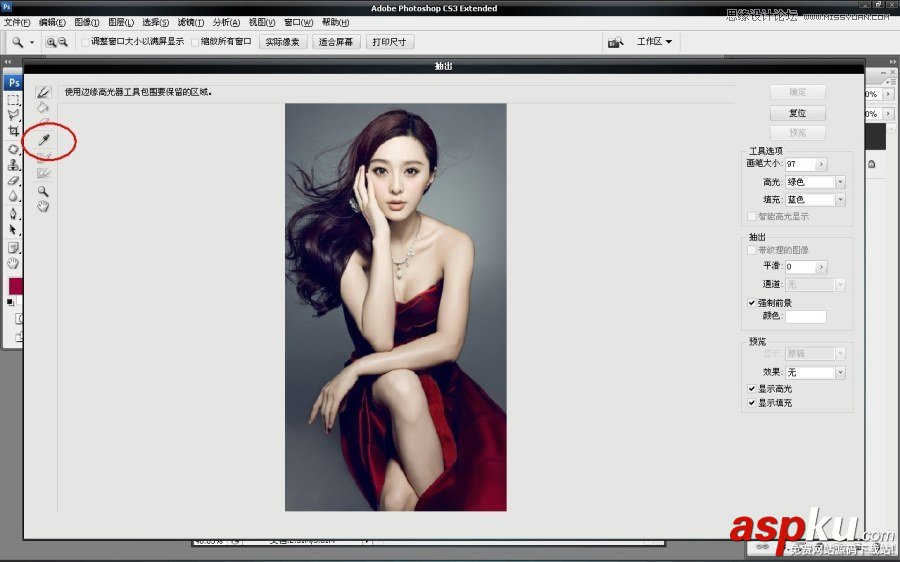Select the Crop tool in Photoshop toolbox
This screenshot has width=900, height=562.
[x=13, y=131]
